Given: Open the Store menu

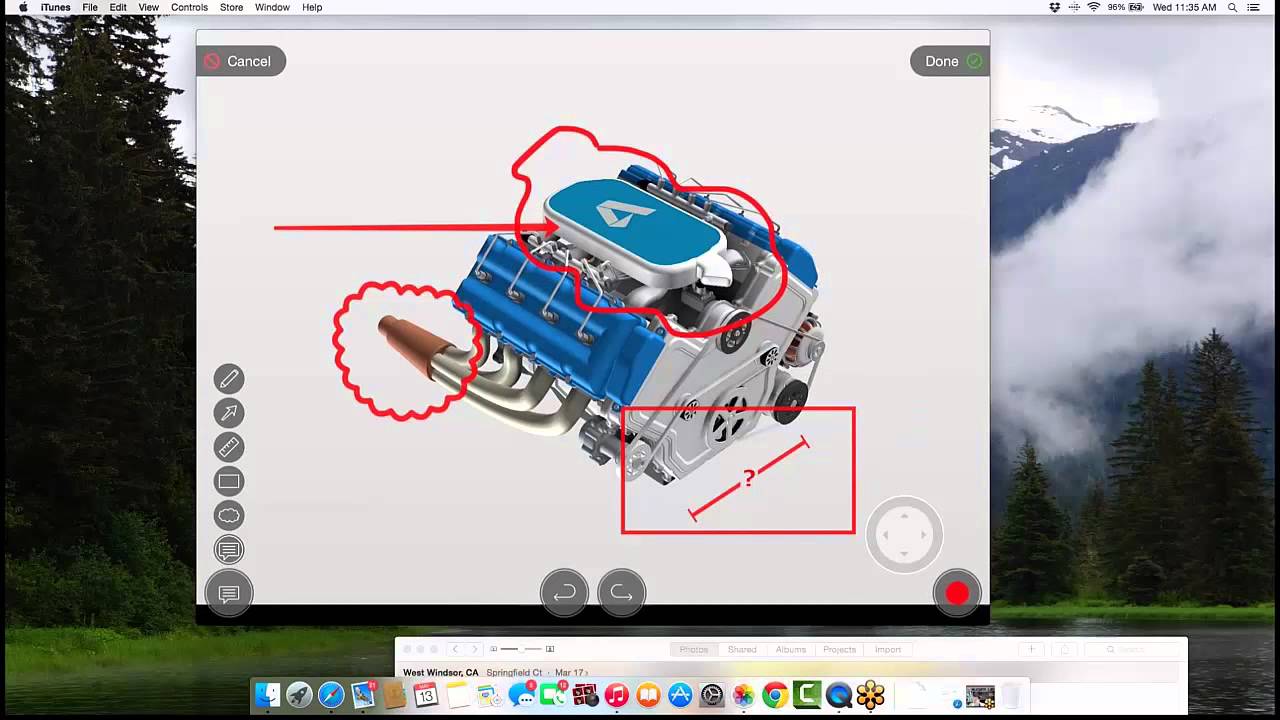Looking at the screenshot, I should 231,7.
